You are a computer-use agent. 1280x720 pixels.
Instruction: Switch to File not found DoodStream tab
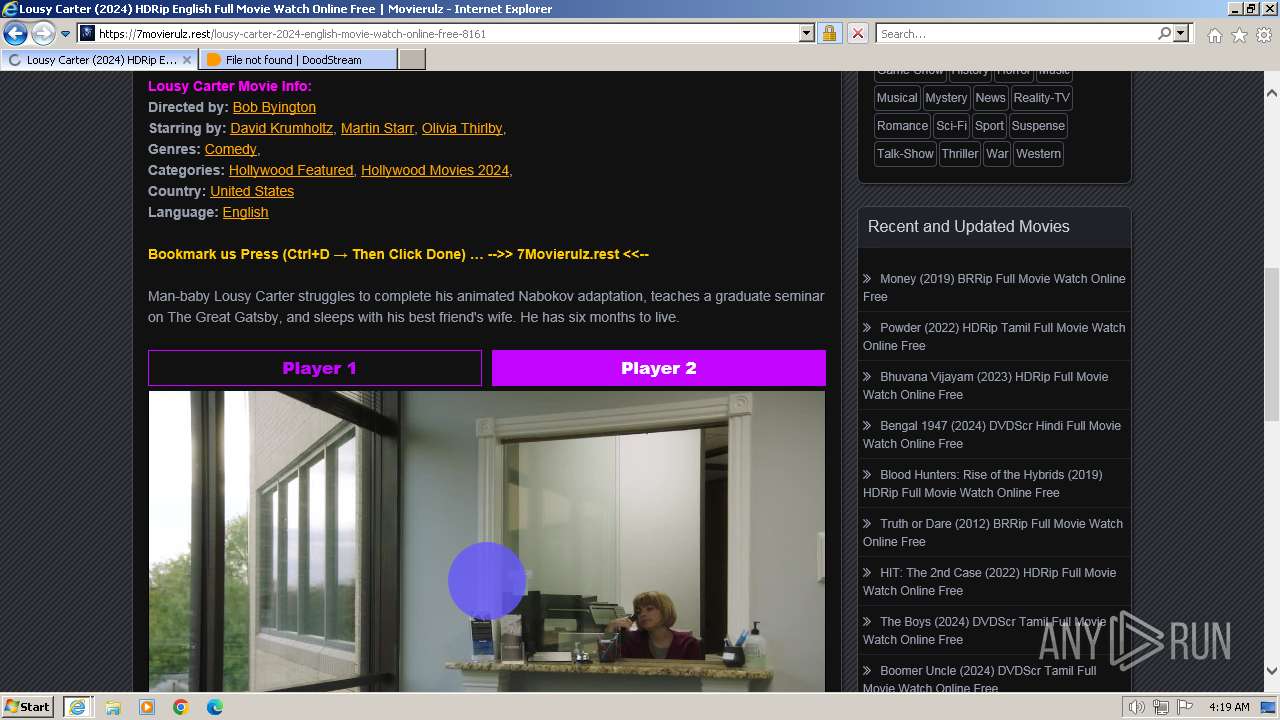tap(298, 60)
